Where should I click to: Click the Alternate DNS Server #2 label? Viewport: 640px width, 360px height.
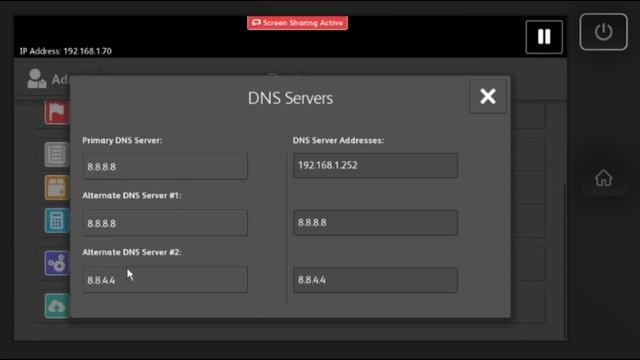click(132, 252)
